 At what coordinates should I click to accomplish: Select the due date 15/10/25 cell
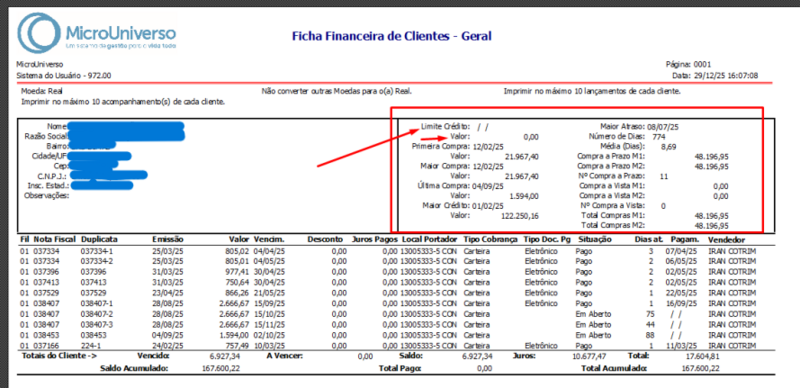[x=268, y=314]
